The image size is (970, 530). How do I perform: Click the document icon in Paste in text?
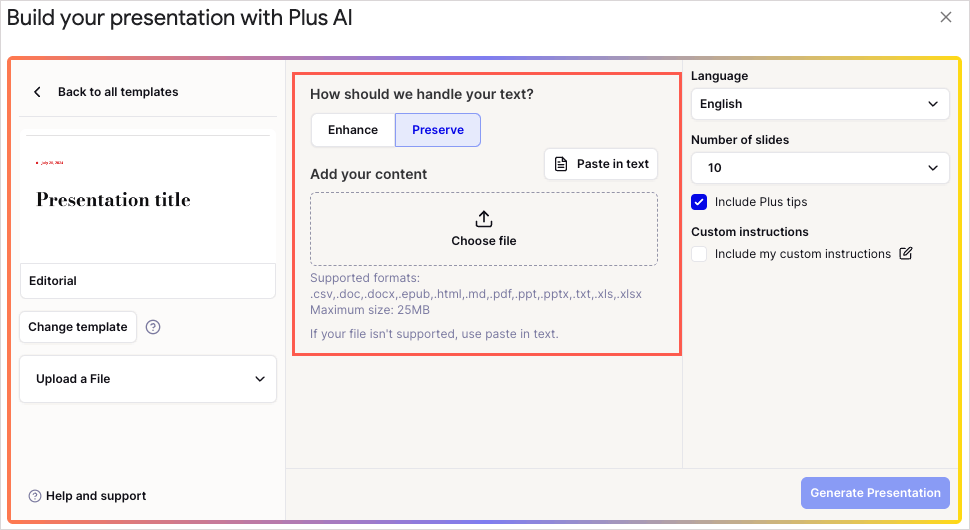pyautogui.click(x=560, y=164)
